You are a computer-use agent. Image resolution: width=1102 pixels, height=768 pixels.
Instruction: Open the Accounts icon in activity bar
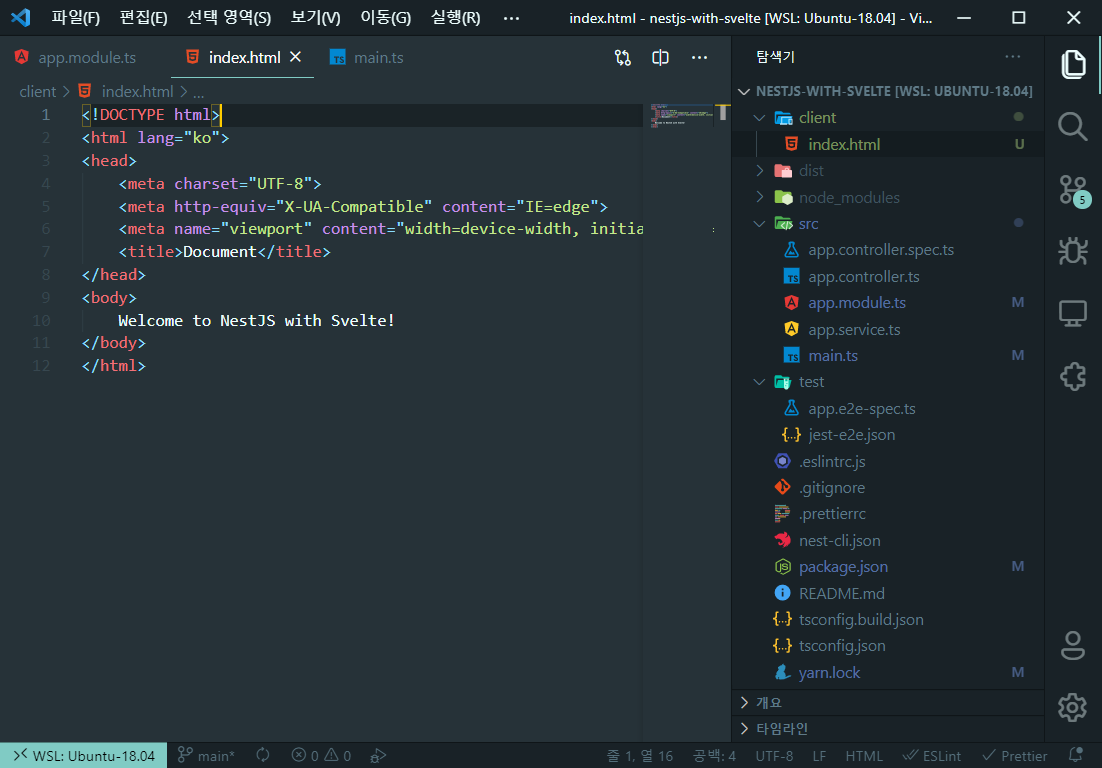[x=1073, y=645]
